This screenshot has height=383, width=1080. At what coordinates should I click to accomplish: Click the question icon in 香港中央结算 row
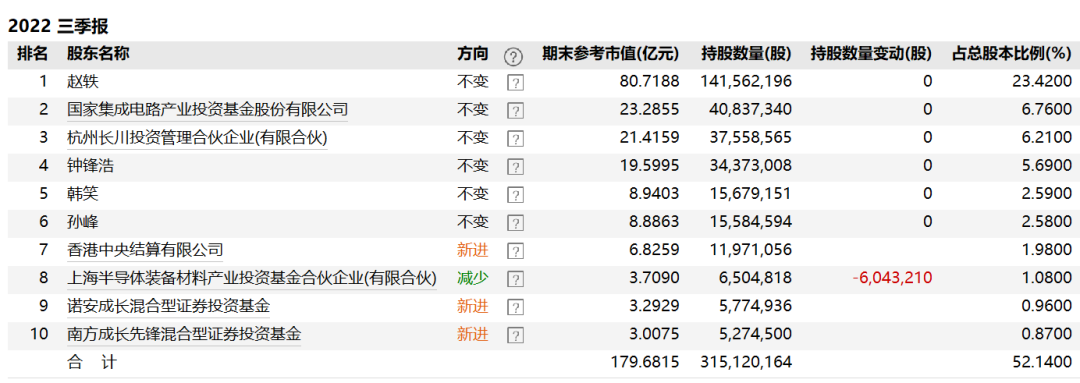(515, 251)
